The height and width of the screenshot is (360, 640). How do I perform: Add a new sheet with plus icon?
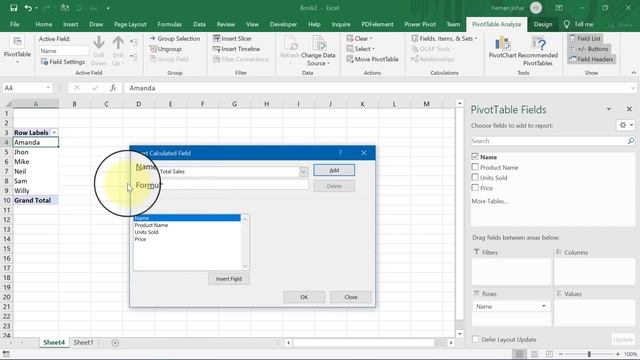pyautogui.click(x=115, y=343)
